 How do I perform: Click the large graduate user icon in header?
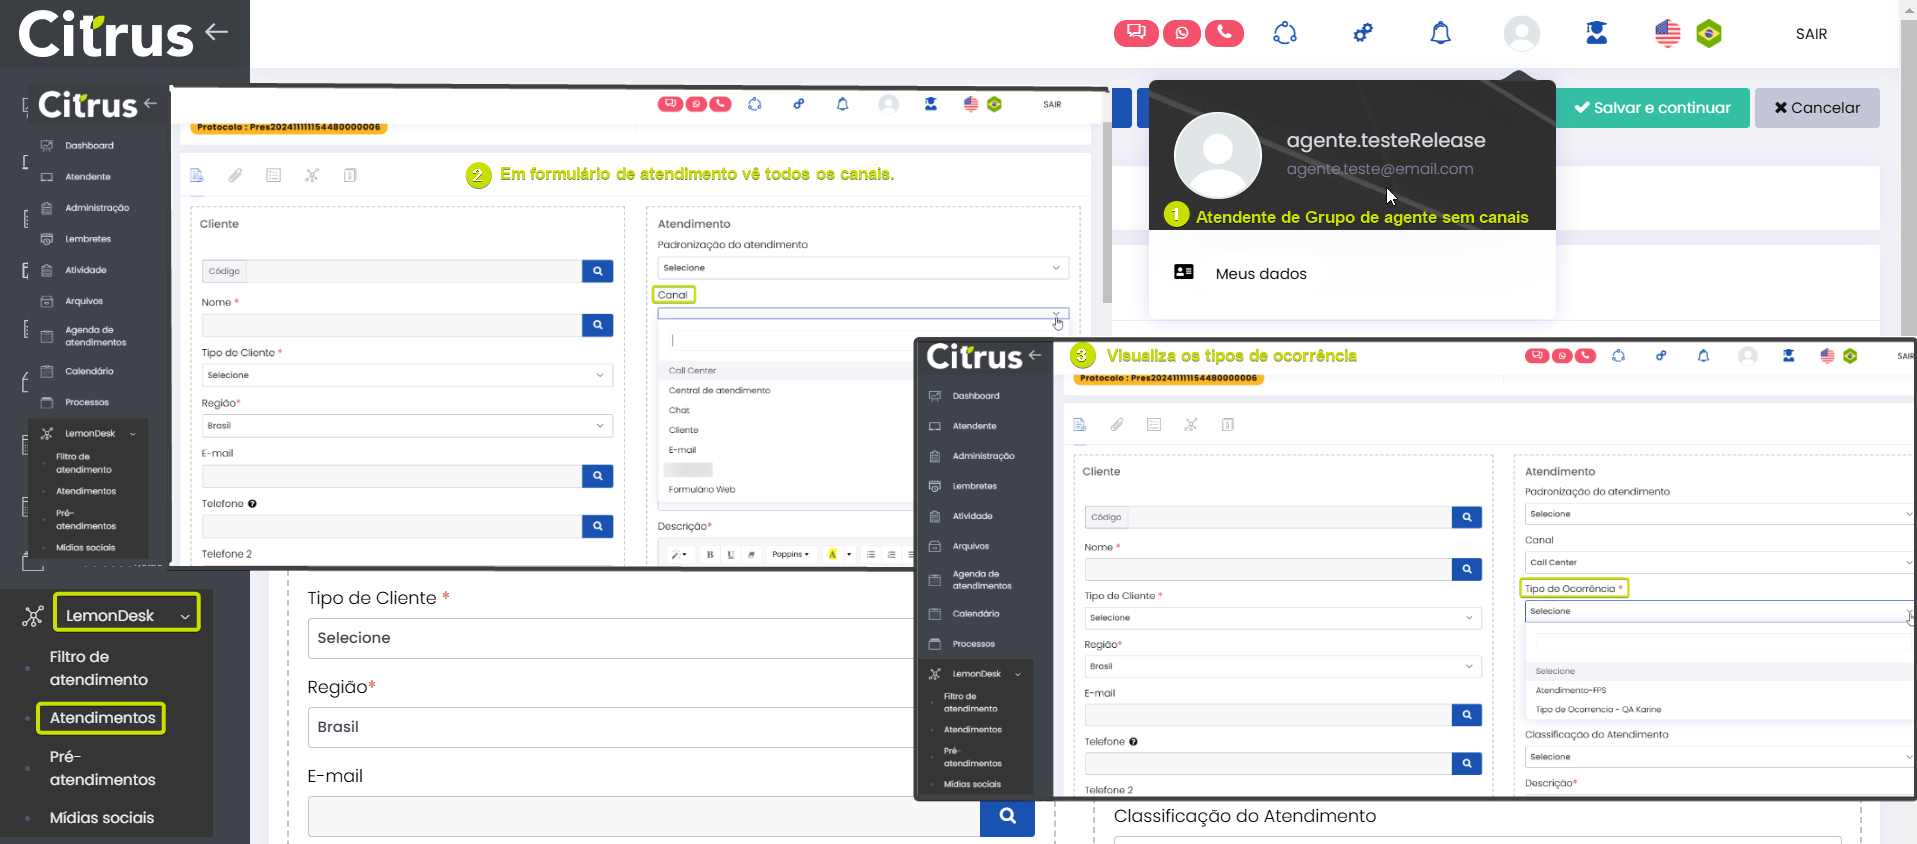(1597, 33)
